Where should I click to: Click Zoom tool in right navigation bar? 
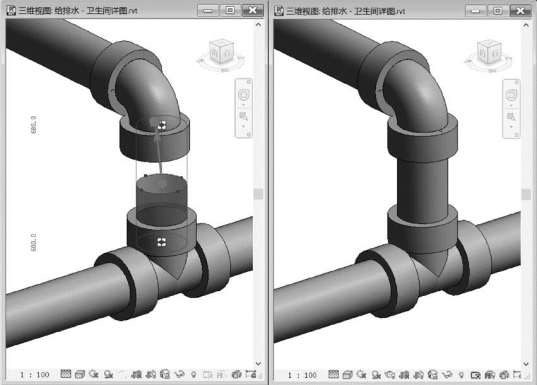click(511, 117)
